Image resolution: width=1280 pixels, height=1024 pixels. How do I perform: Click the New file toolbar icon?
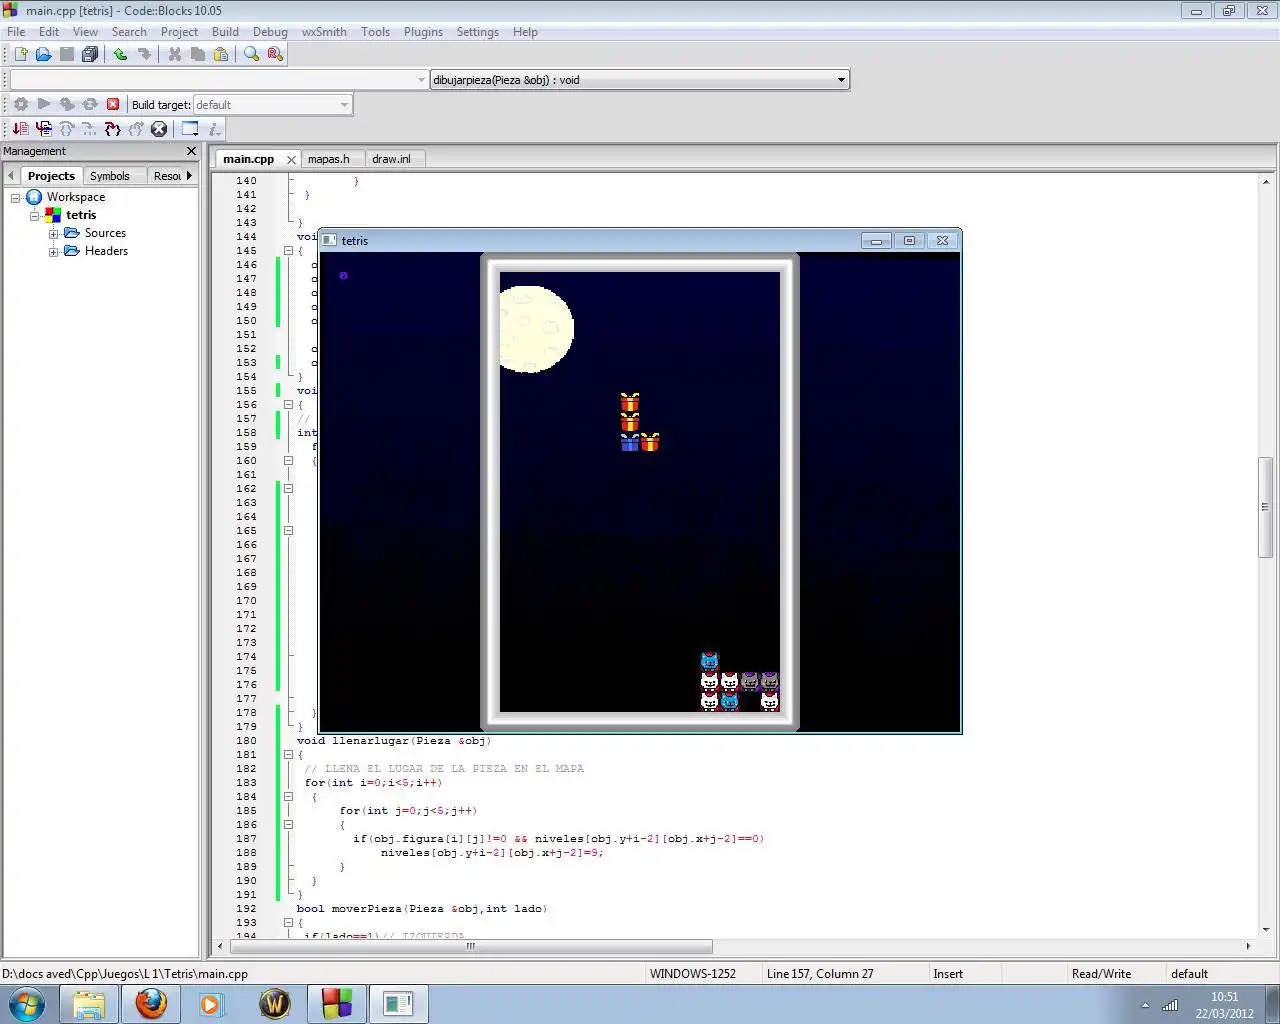tap(20, 54)
